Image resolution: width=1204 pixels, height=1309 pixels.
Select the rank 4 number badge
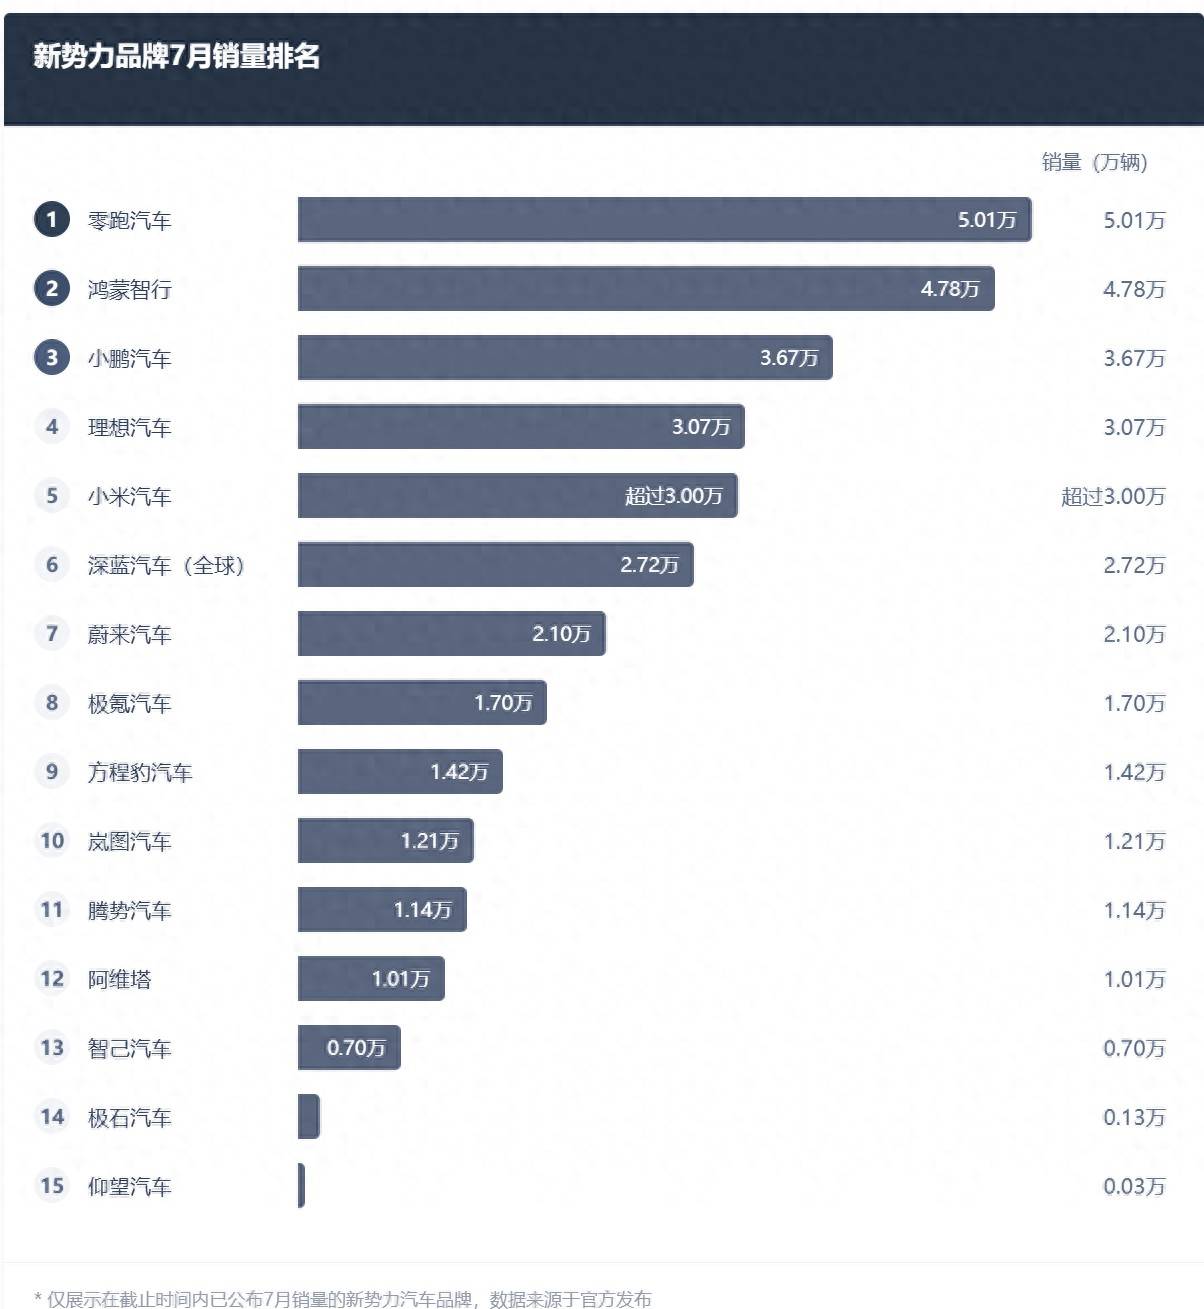click(52, 426)
